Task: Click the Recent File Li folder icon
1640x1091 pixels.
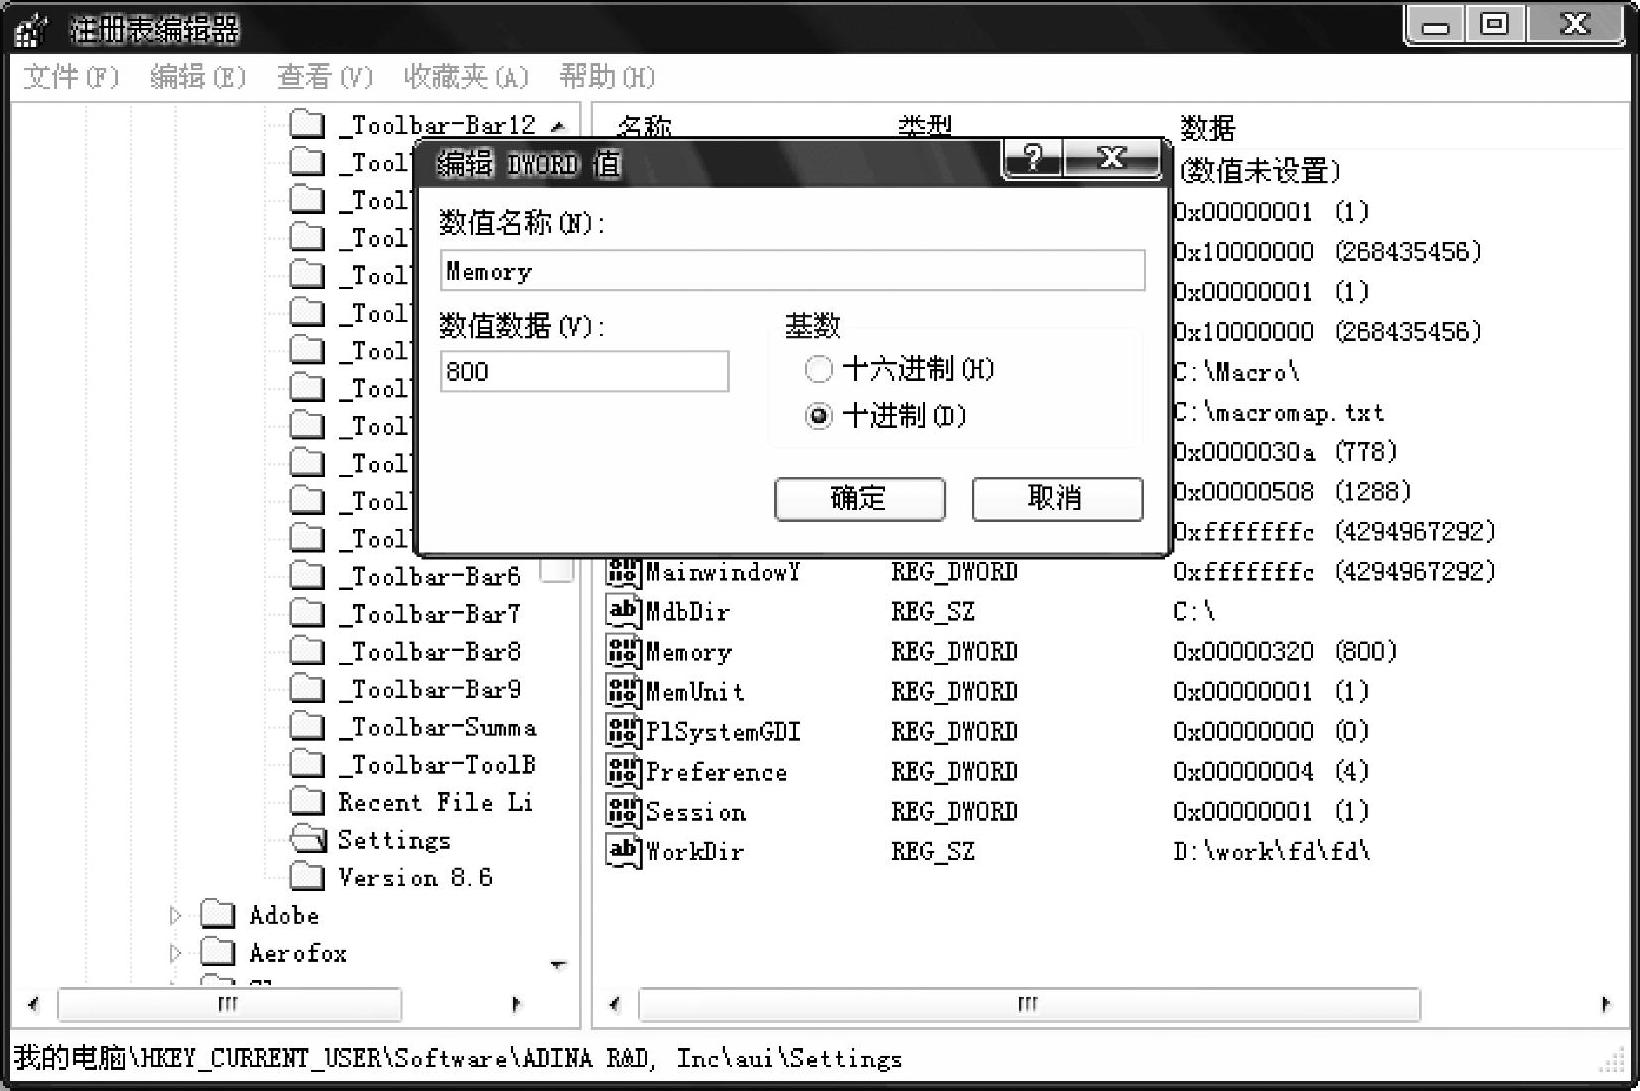Action: 307,802
